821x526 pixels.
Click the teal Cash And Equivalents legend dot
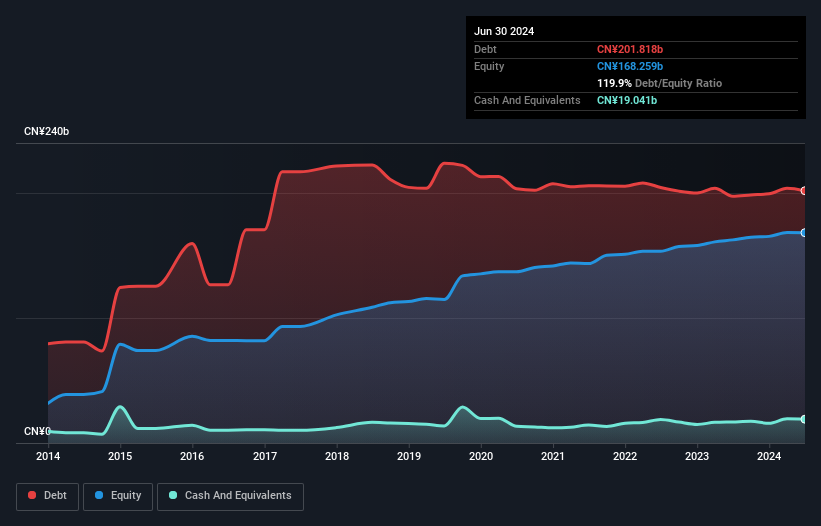(x=173, y=495)
